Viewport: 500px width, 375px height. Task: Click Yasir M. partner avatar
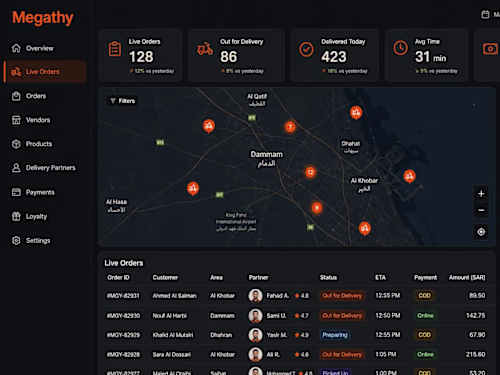pos(255,335)
